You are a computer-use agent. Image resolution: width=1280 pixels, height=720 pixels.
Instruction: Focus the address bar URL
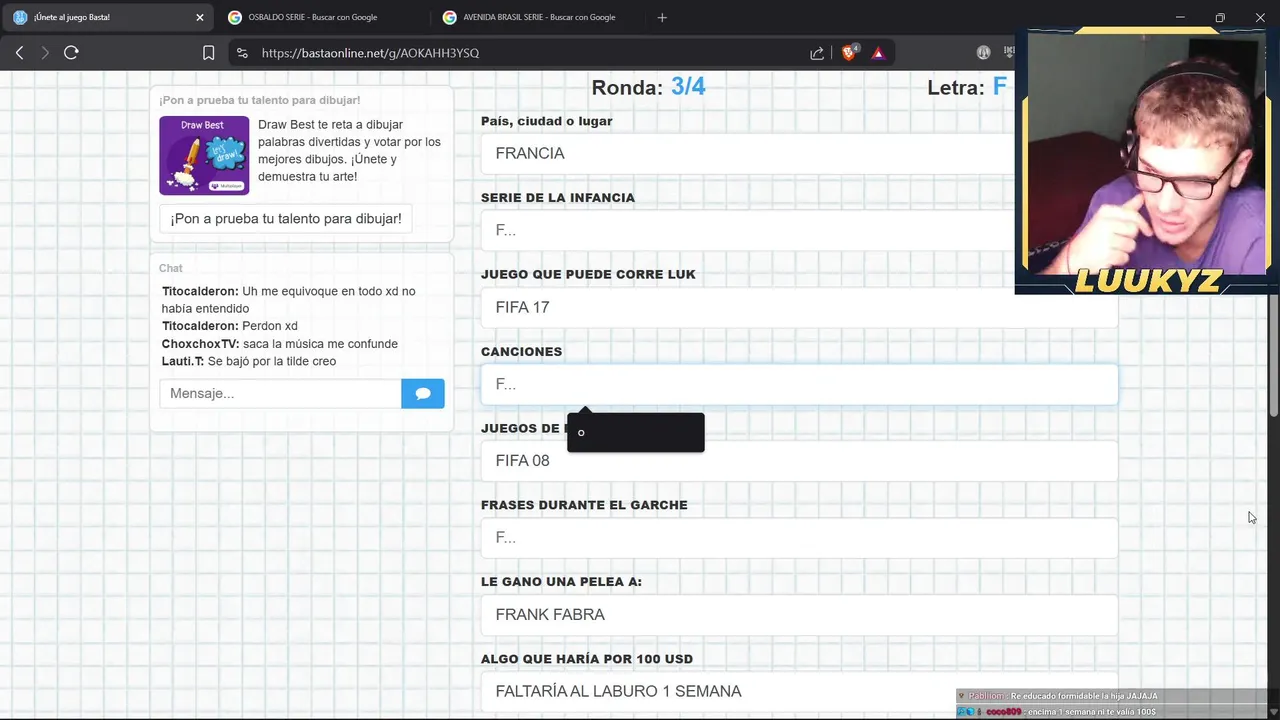click(370, 53)
